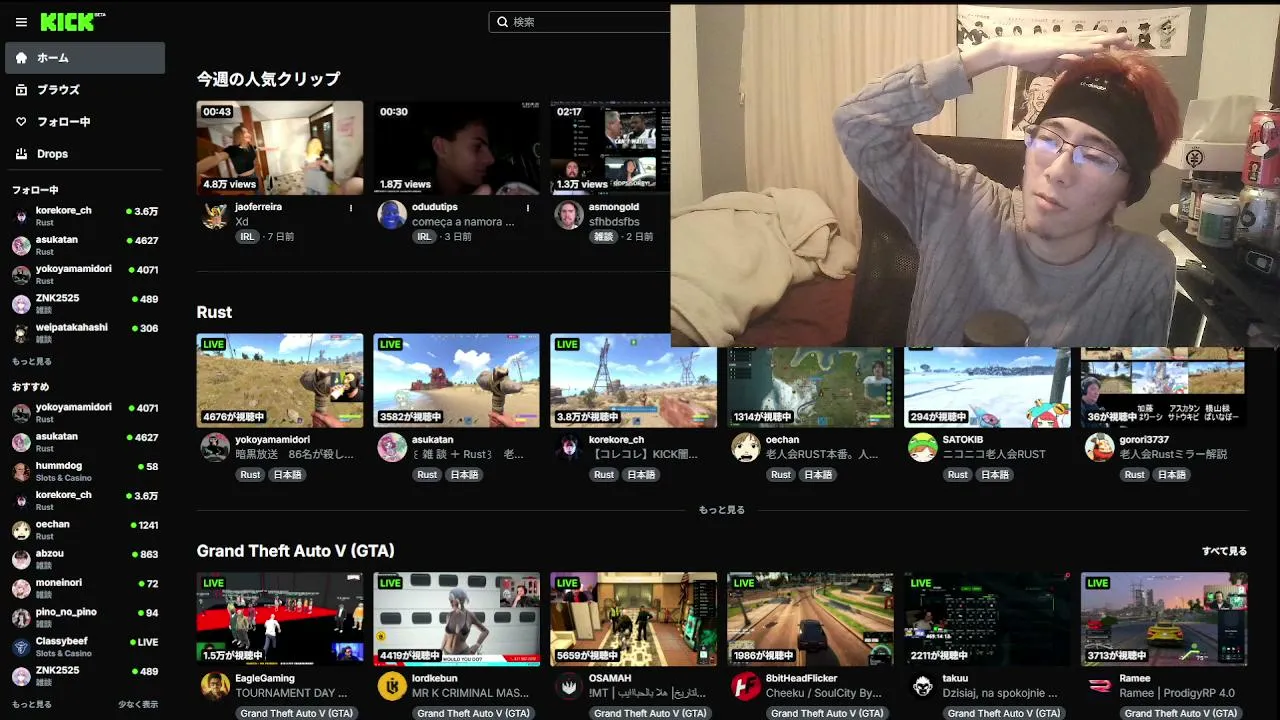
Task: Click SATOKIB avatar in Rust row
Action: [922, 447]
